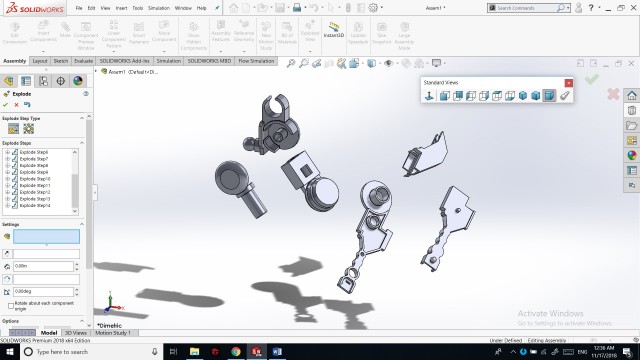Collapse the Explode Steps section
Viewport: 640px width, 360px height.
[82, 143]
